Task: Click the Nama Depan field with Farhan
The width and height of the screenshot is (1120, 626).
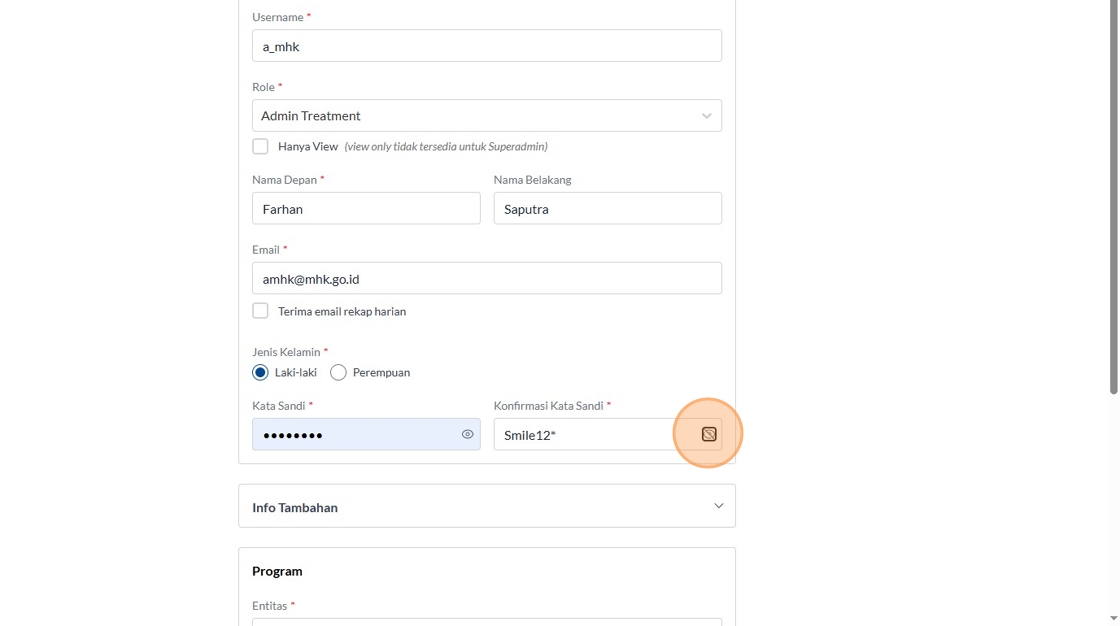Action: [366, 209]
